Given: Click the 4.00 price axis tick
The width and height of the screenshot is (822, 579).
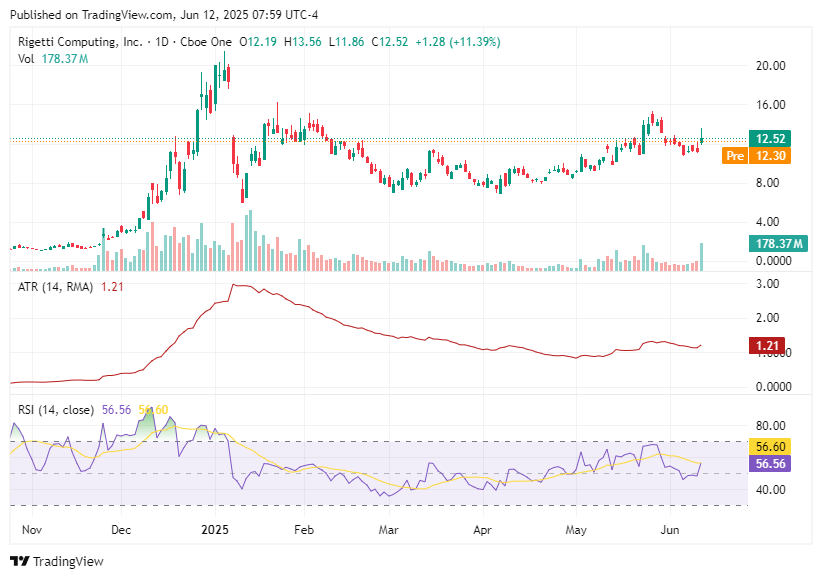Looking at the screenshot, I should pos(767,221).
